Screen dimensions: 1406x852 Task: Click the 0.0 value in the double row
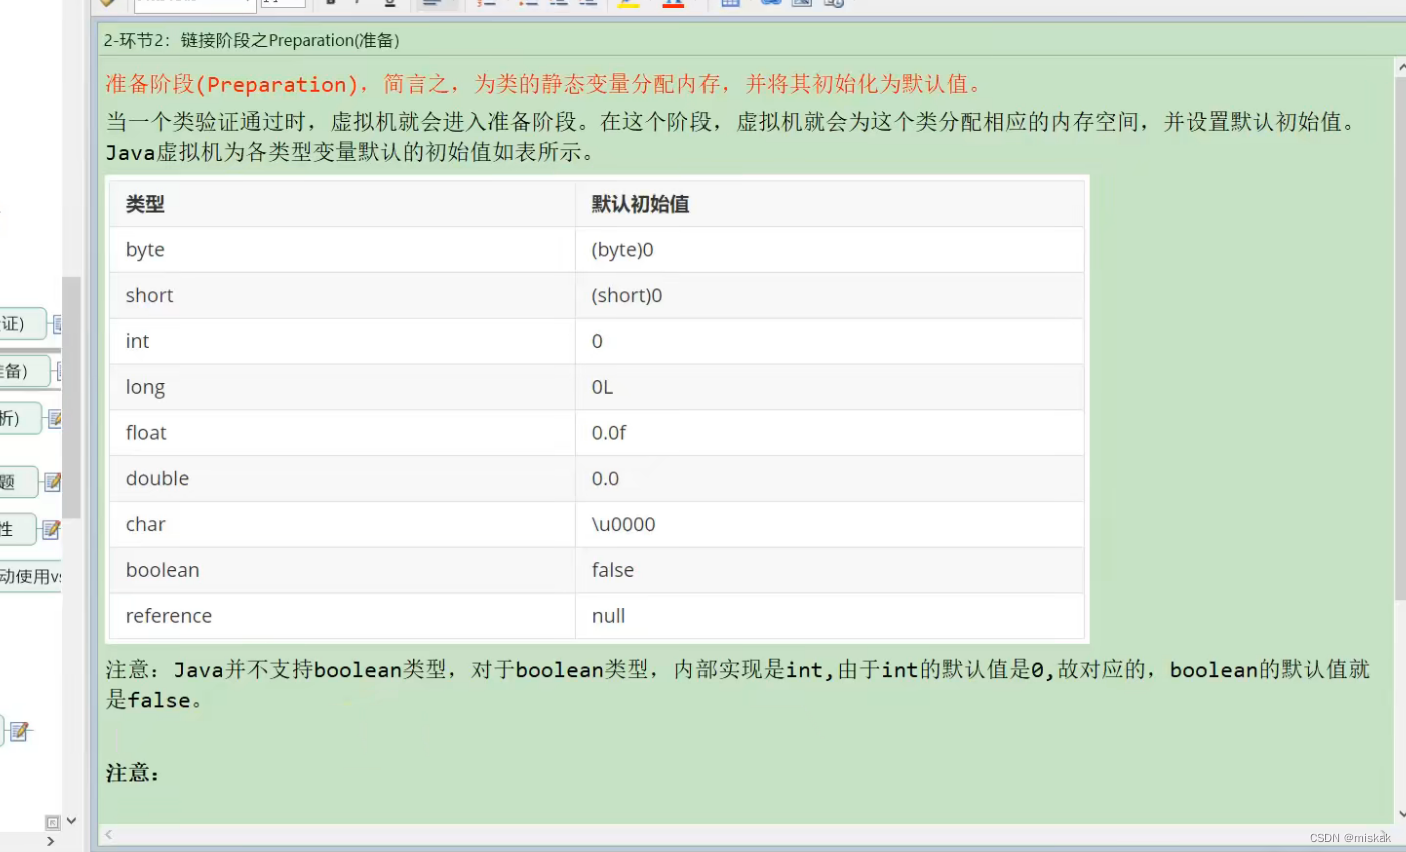830,479
